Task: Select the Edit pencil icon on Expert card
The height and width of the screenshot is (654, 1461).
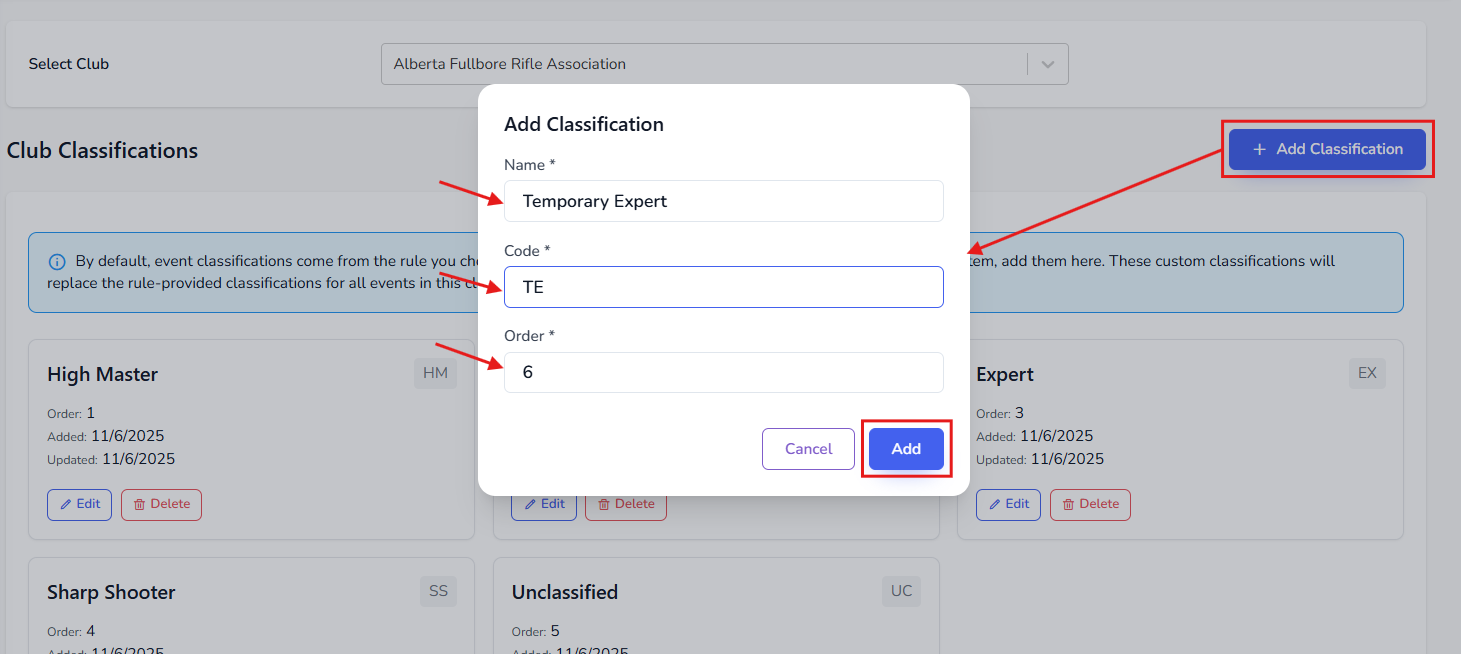Action: (x=996, y=504)
